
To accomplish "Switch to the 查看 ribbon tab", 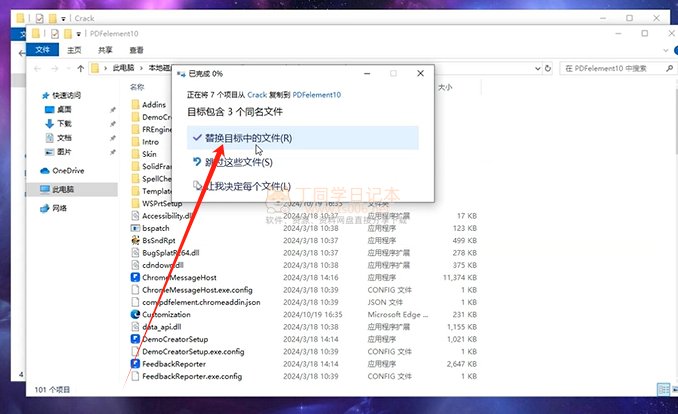I will click(136, 49).
